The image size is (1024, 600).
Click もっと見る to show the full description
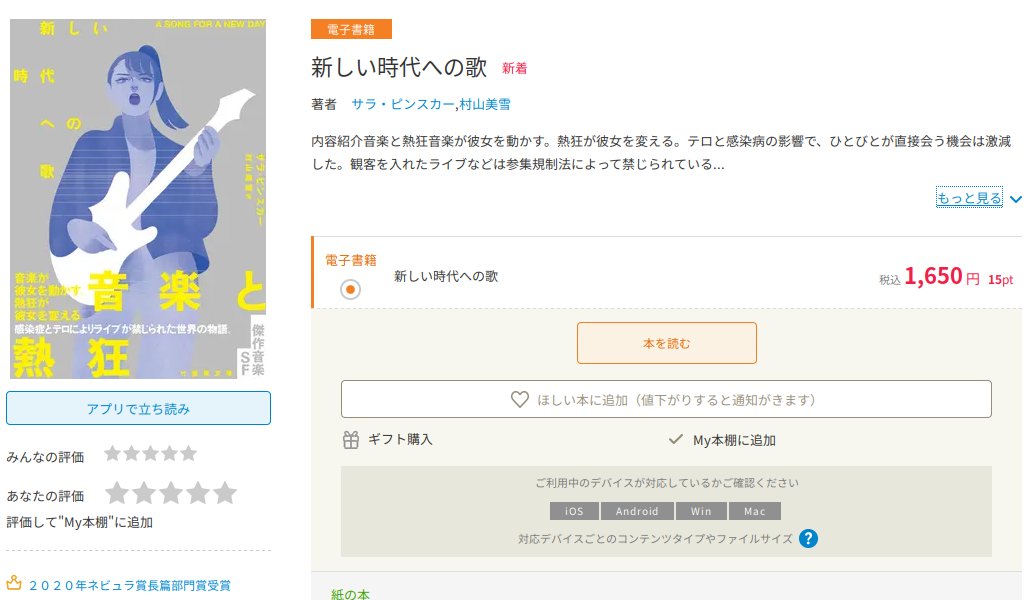(969, 198)
